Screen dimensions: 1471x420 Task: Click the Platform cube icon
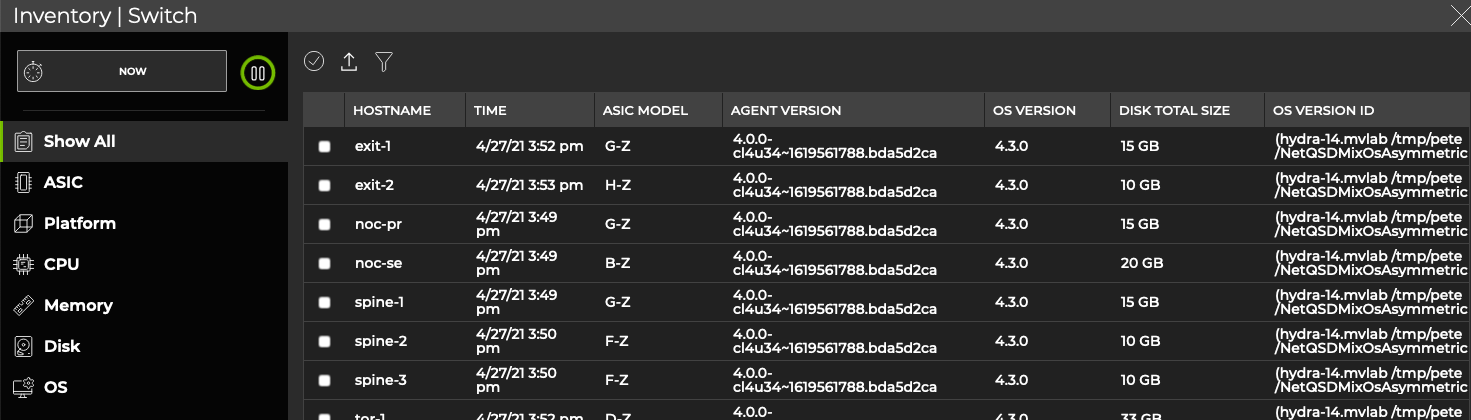23,223
